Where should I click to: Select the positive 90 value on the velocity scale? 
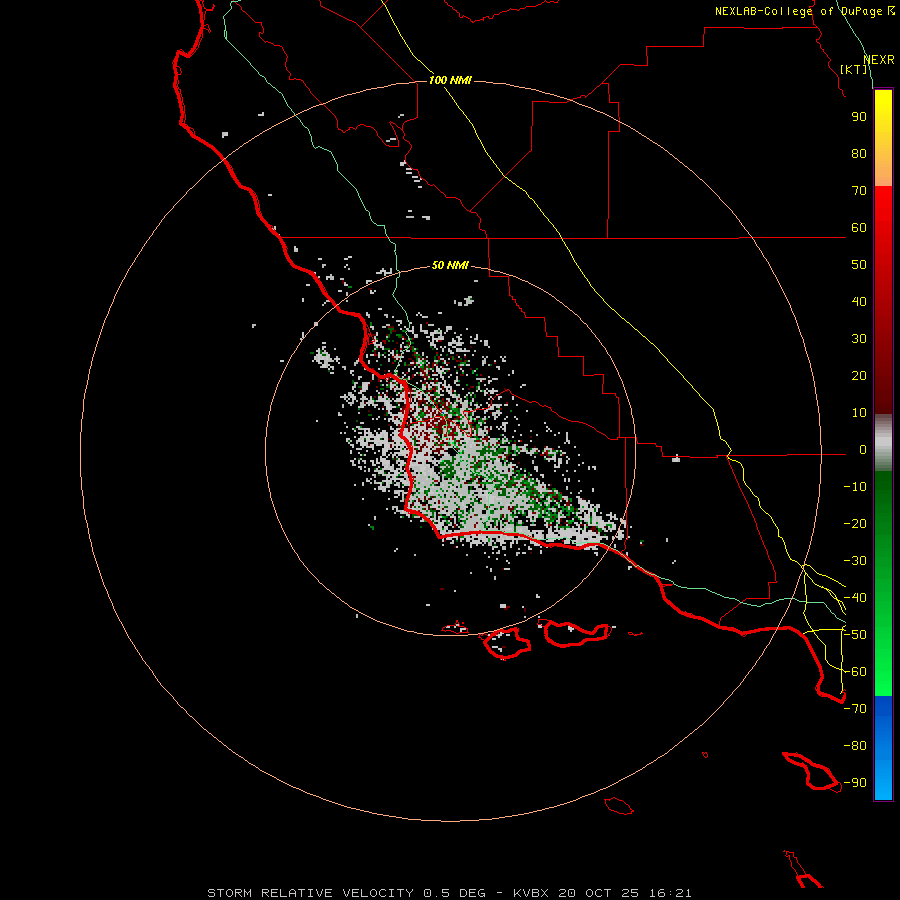[859, 117]
